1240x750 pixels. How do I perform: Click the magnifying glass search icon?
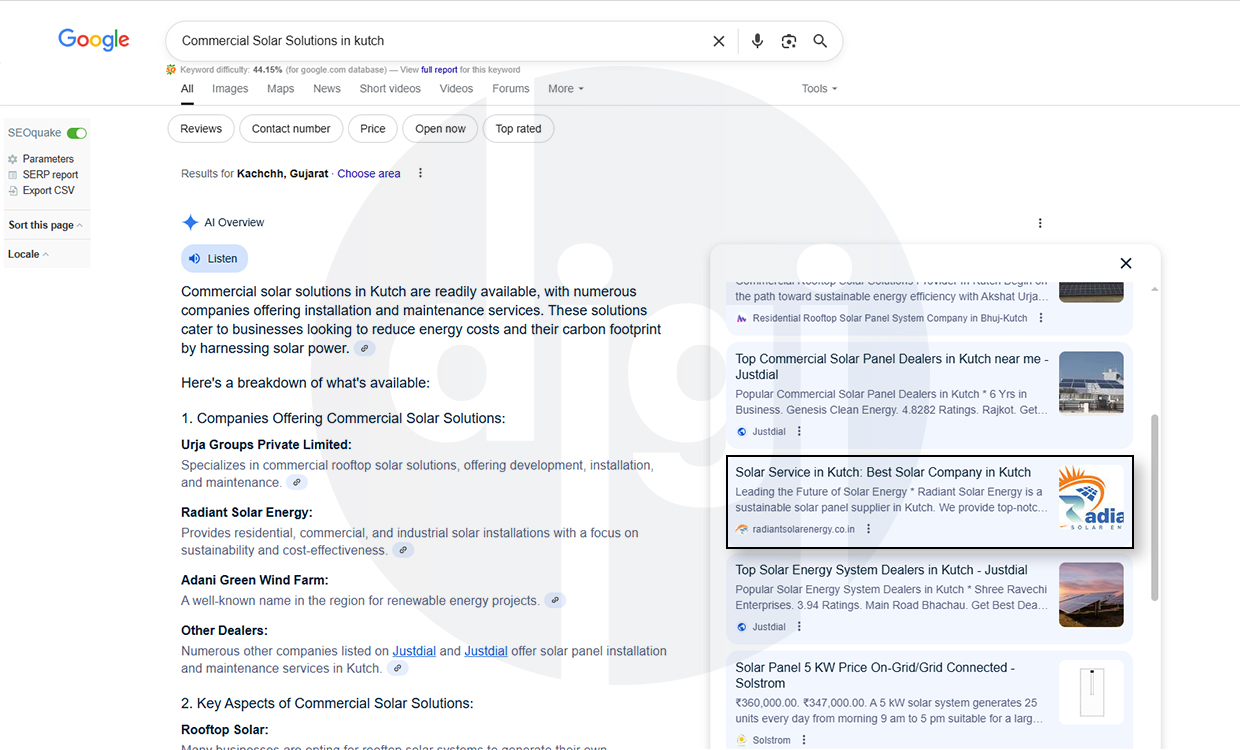click(x=820, y=41)
